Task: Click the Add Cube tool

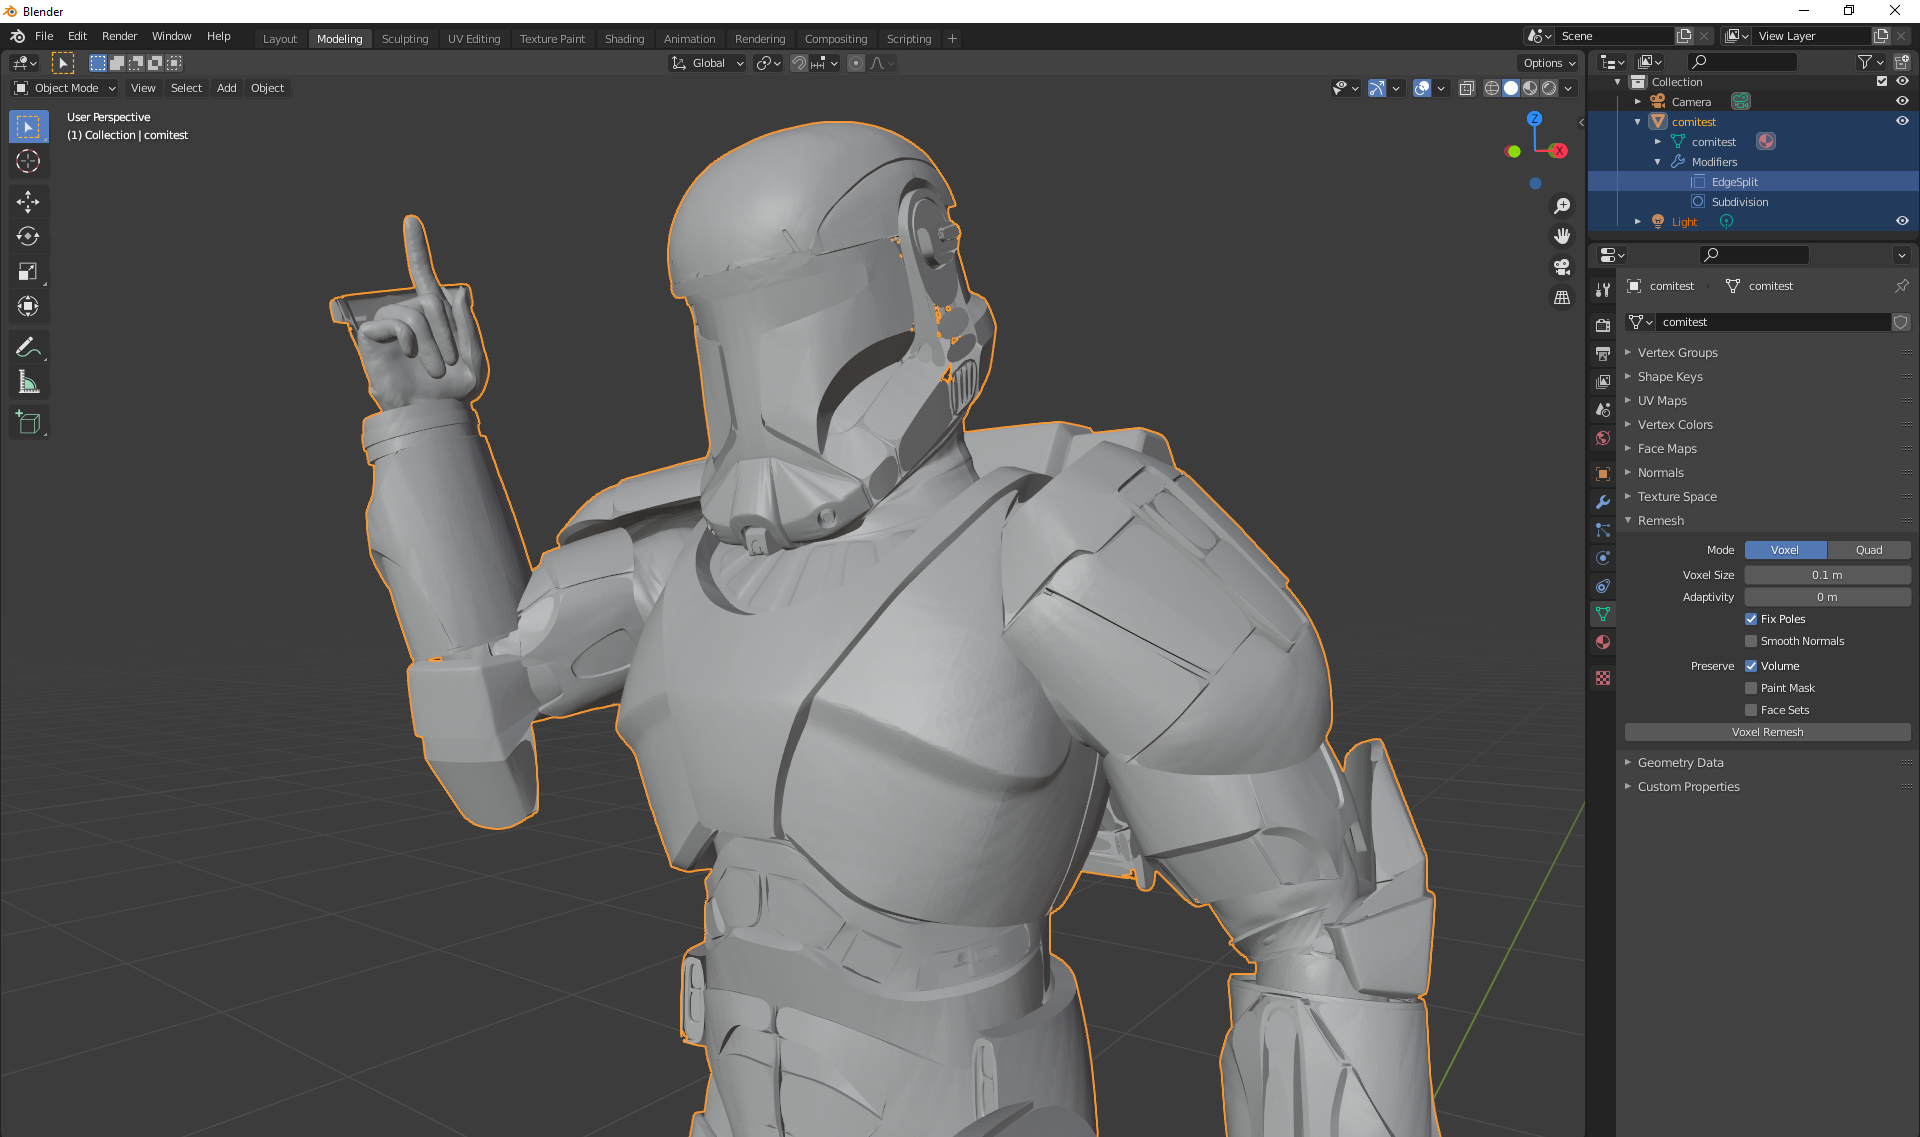Action: (x=28, y=422)
